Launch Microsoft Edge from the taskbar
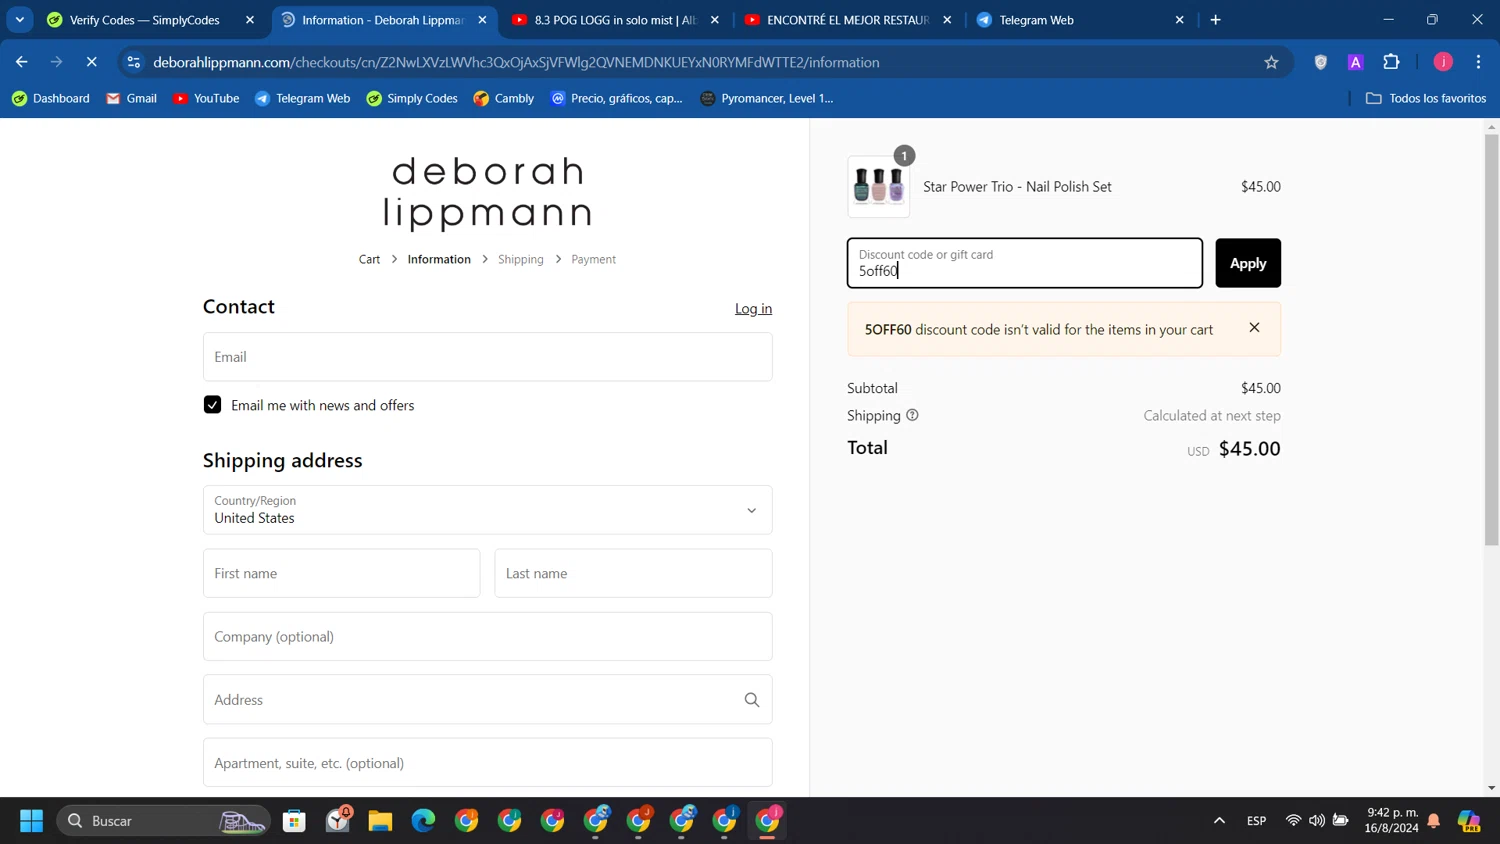The width and height of the screenshot is (1500, 844). tap(423, 821)
